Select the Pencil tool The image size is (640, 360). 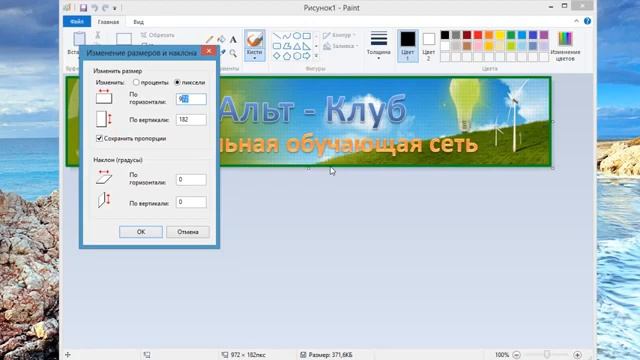click(x=209, y=40)
